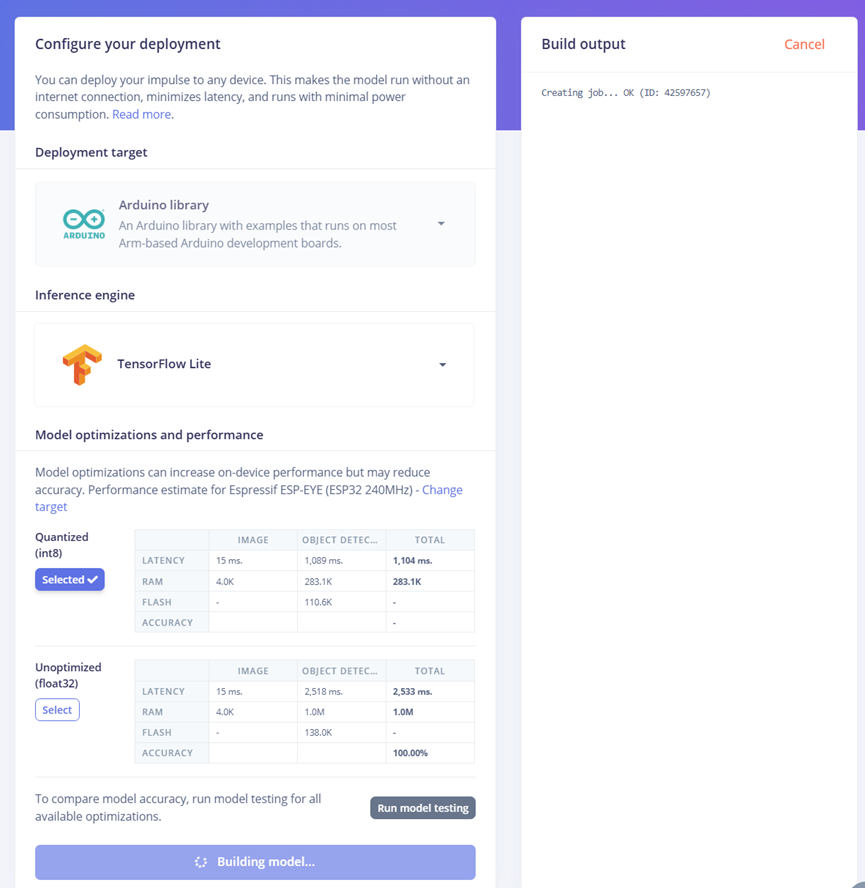Viewport: 865px width, 888px height.
Task: Open the Read more link
Action: (141, 114)
